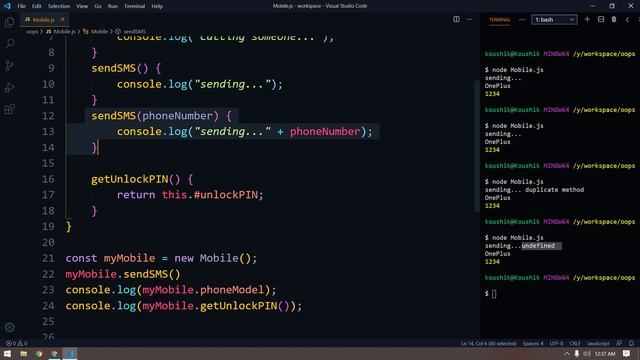Click 'sending... duplicate method' terminal output
640x360 pixels.
[534, 190]
